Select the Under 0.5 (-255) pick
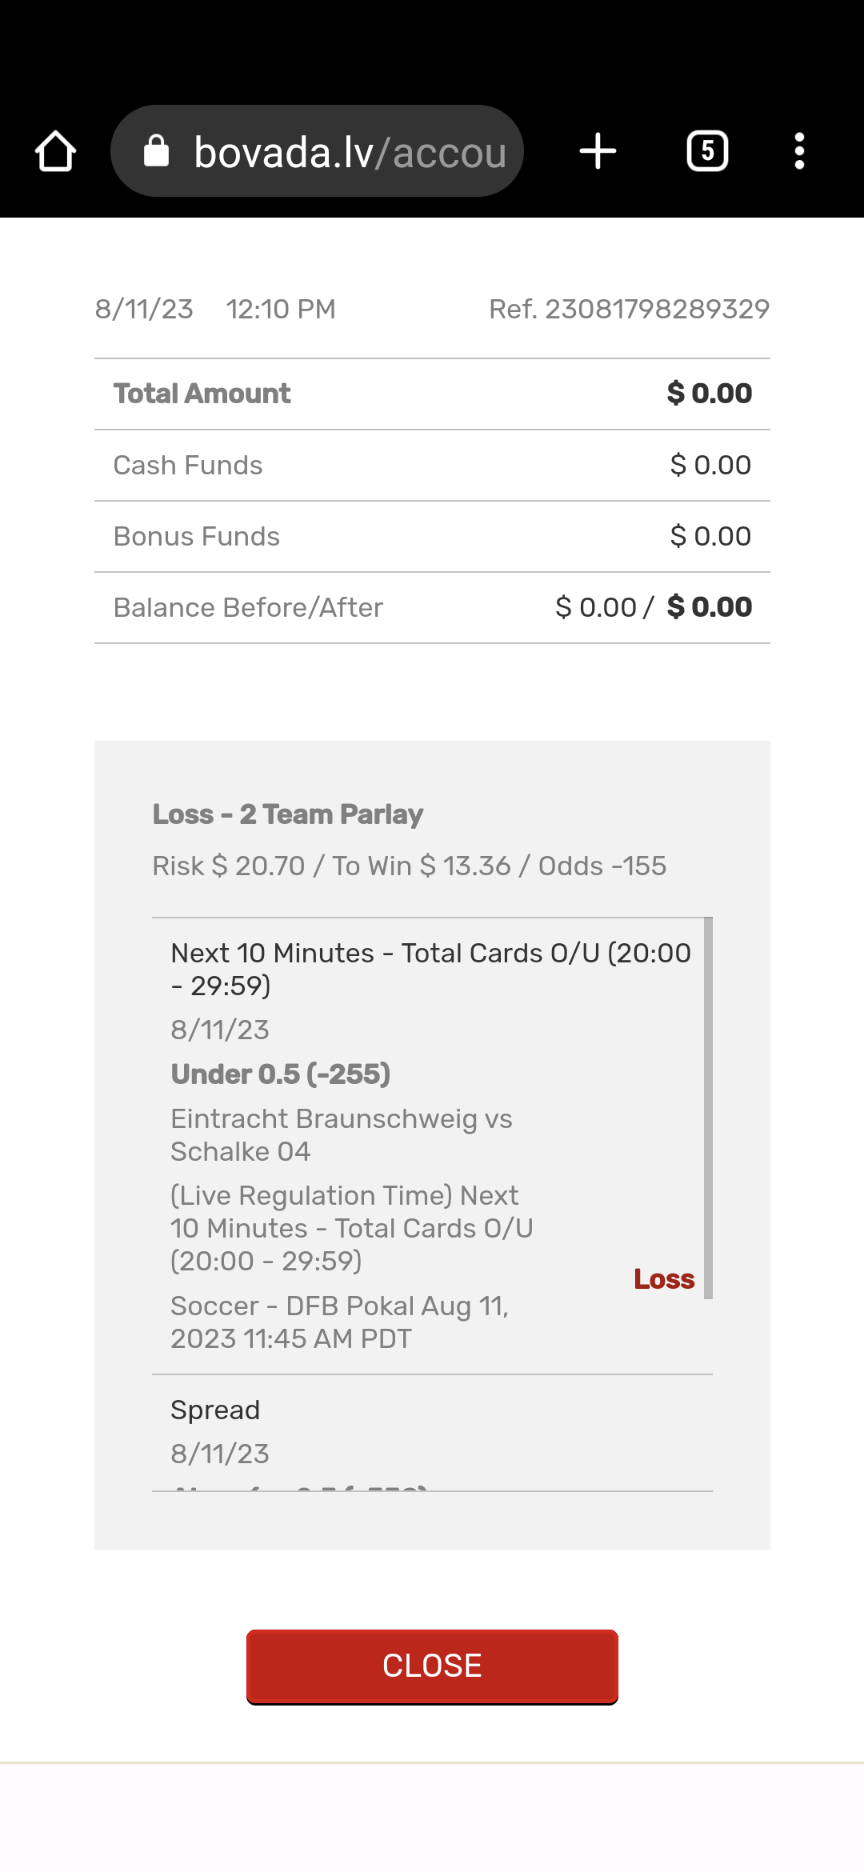The width and height of the screenshot is (864, 1872). 281,1074
